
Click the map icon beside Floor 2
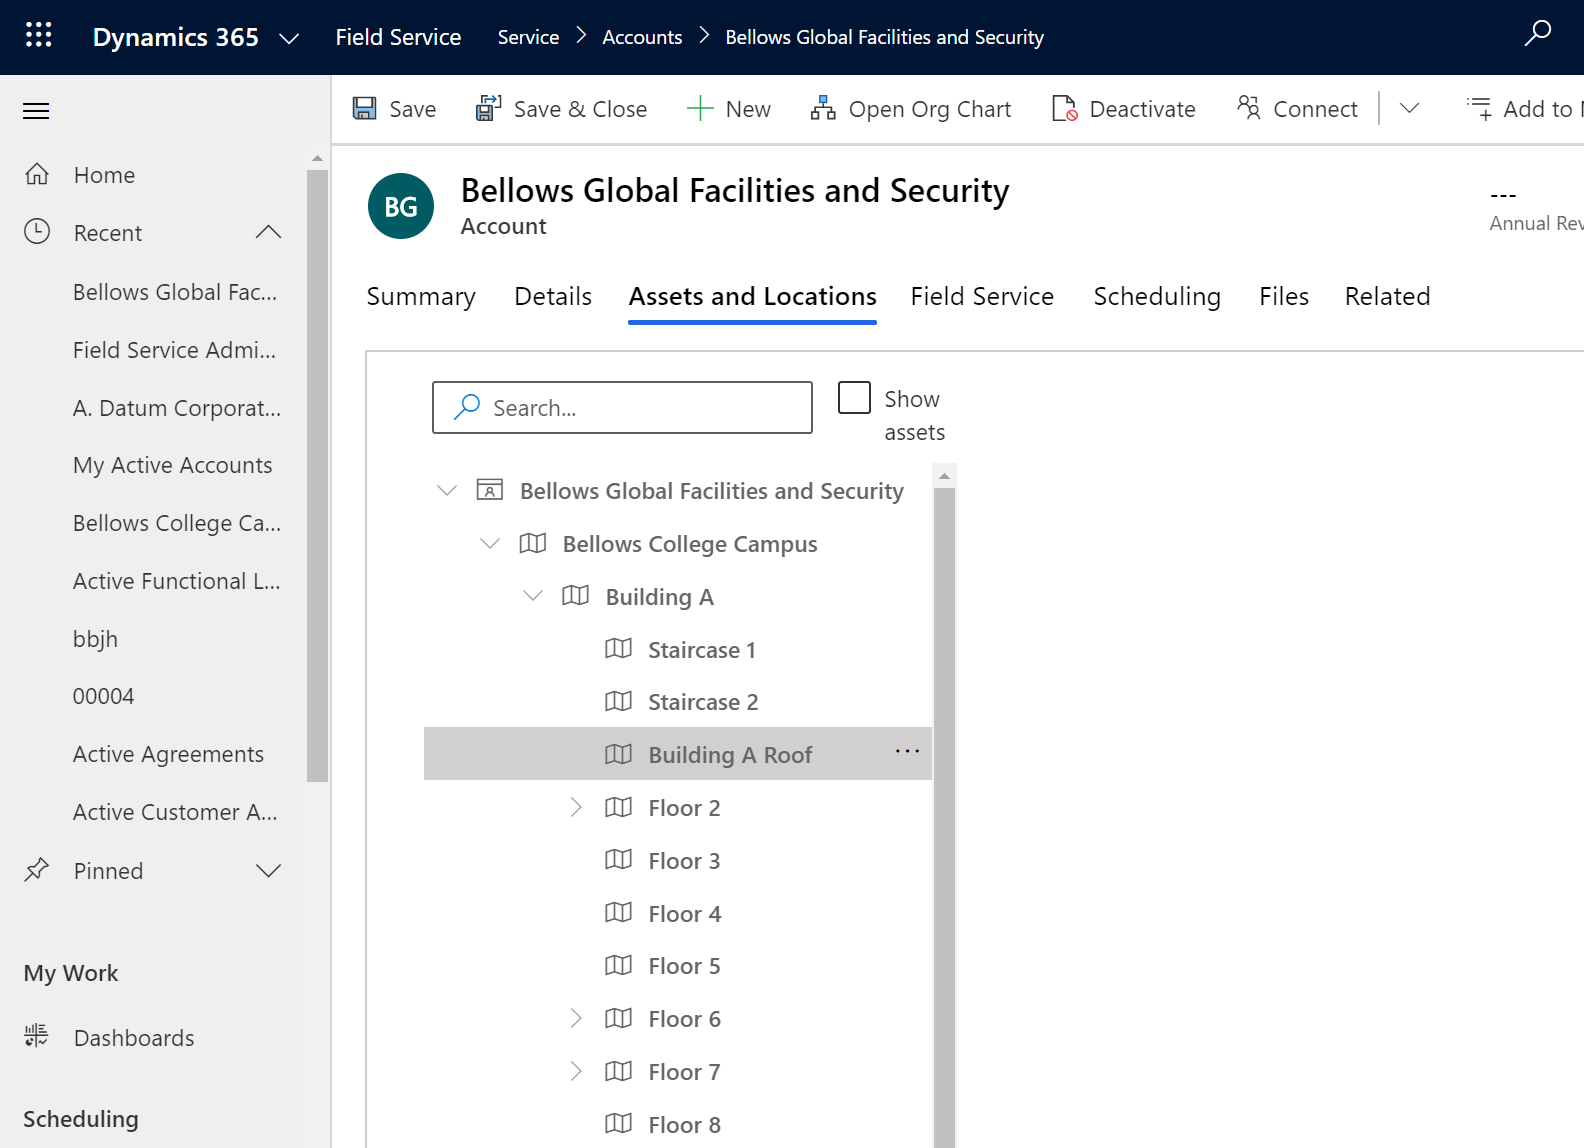[x=619, y=806]
